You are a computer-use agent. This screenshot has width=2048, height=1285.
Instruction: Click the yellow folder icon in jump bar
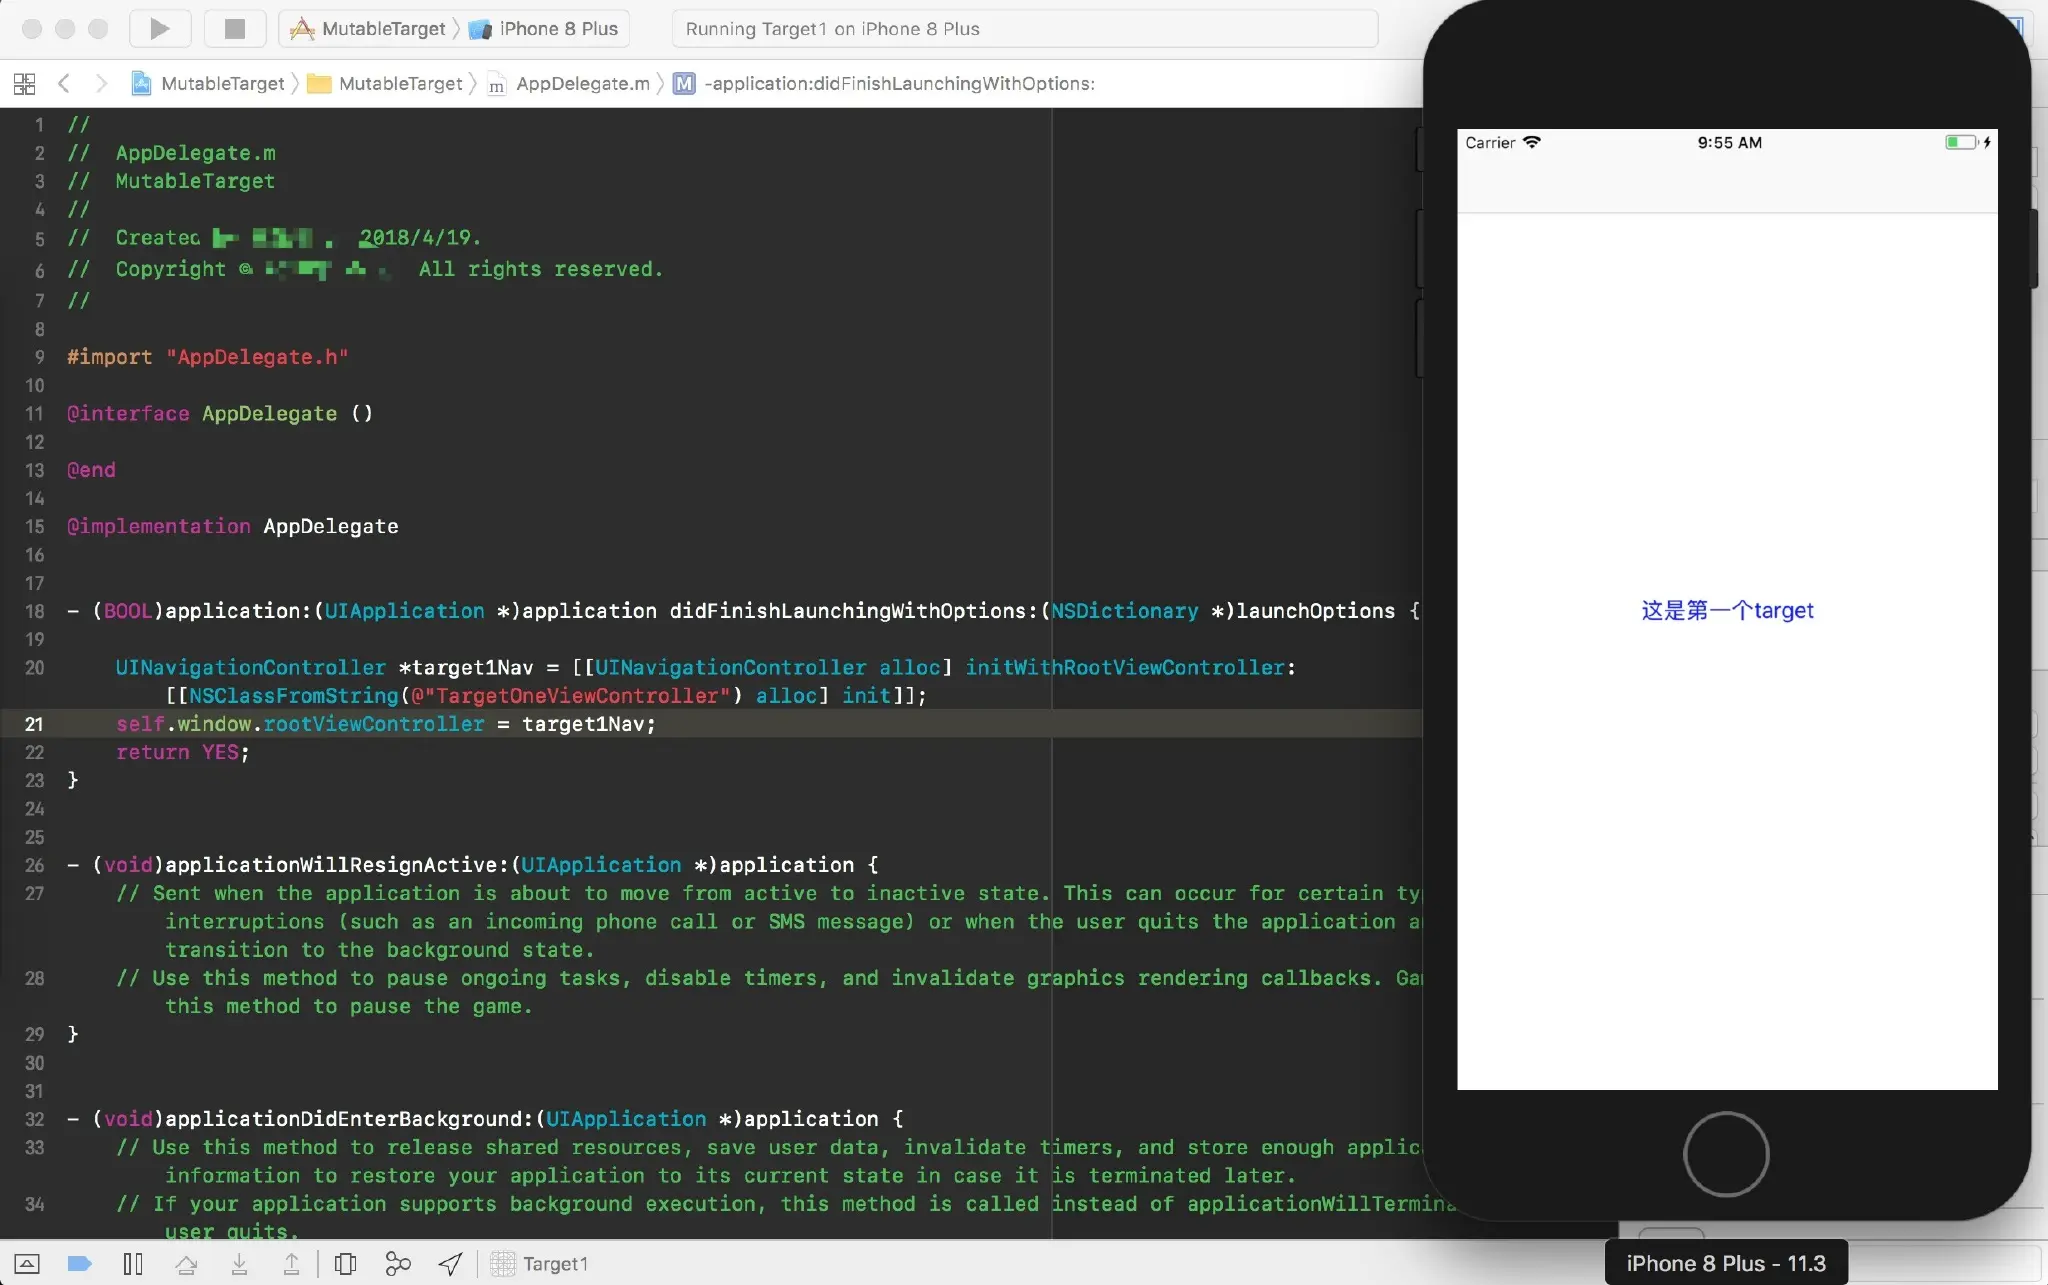point(319,83)
